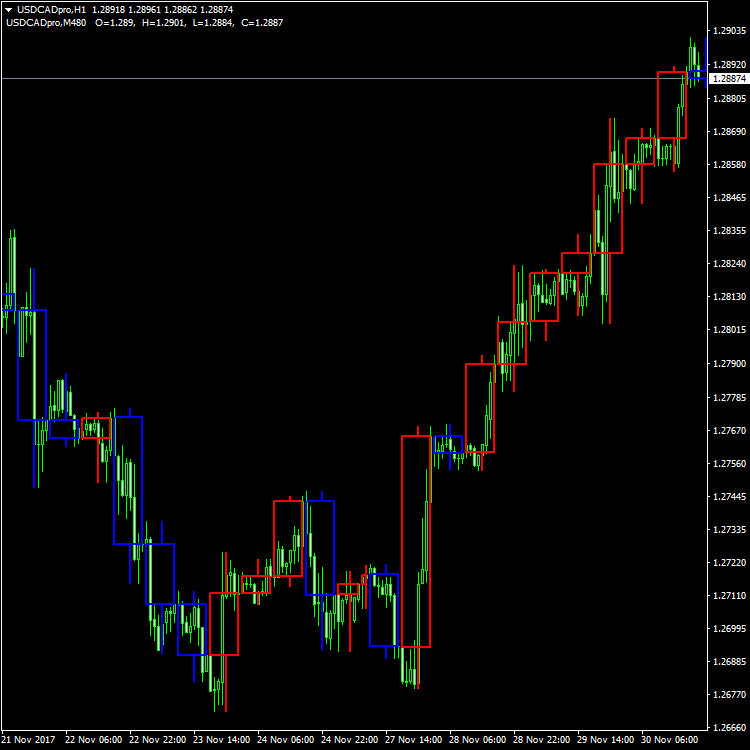750x750 pixels.
Task: Click the 1.26885 price scale value
Action: click(x=729, y=662)
